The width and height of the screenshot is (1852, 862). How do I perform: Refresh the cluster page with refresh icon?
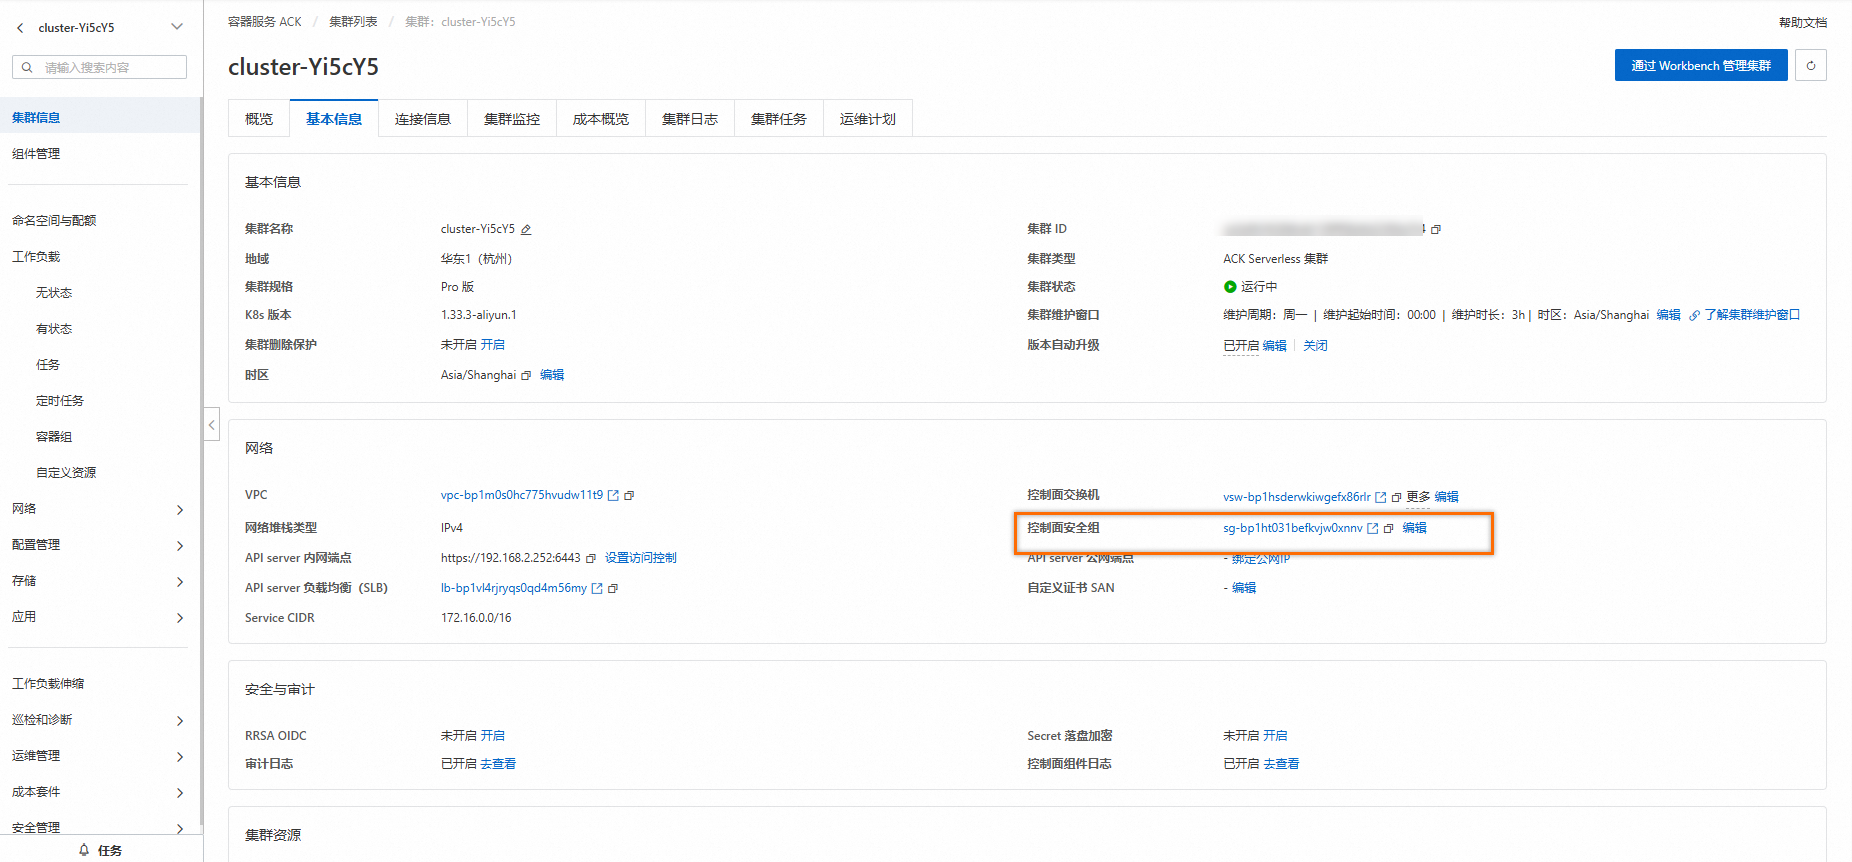pos(1811,65)
